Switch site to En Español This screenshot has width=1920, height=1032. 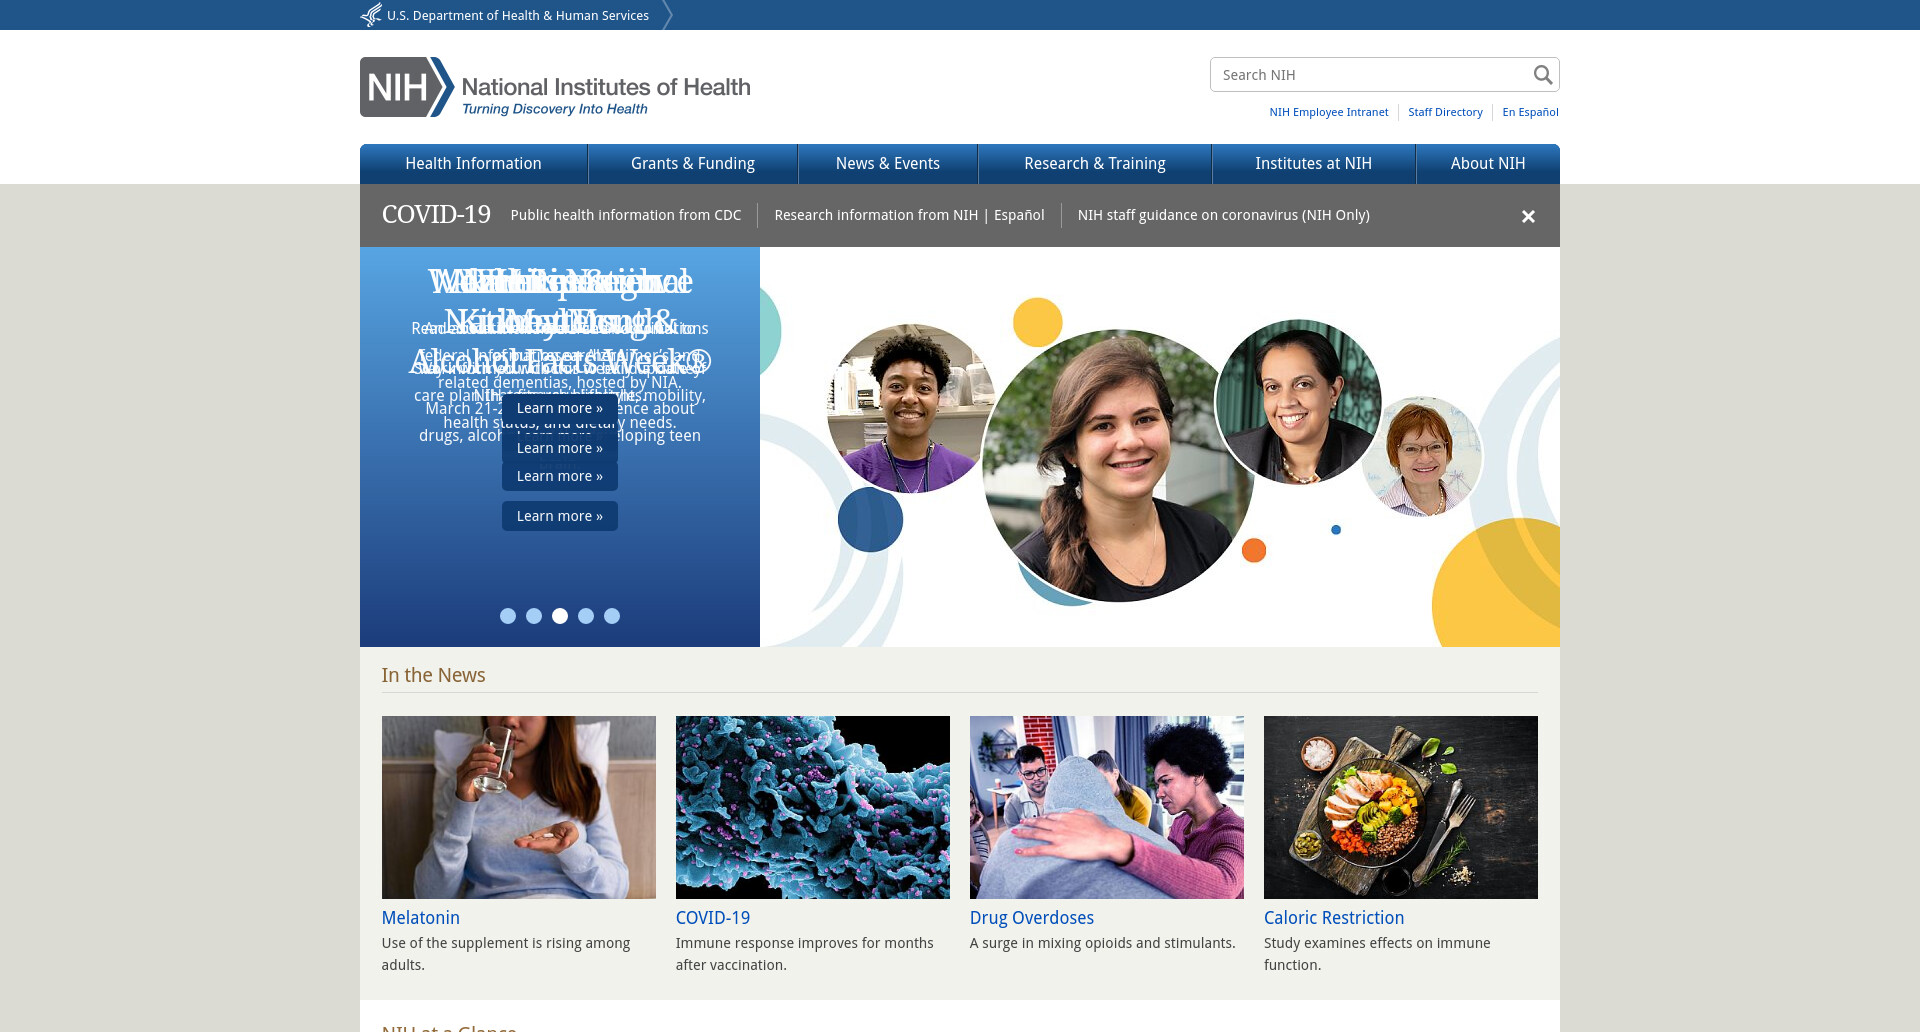pos(1530,112)
